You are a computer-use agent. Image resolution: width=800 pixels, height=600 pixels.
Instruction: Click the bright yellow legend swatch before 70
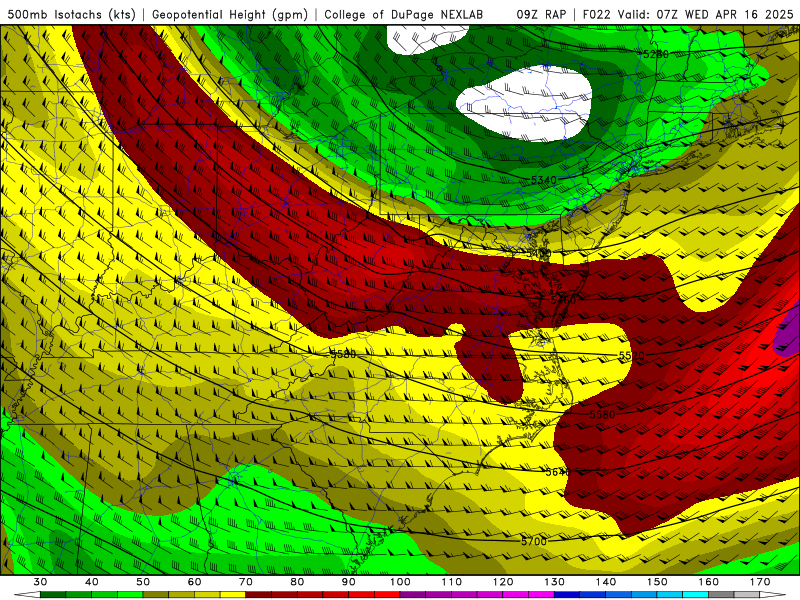click(x=233, y=595)
